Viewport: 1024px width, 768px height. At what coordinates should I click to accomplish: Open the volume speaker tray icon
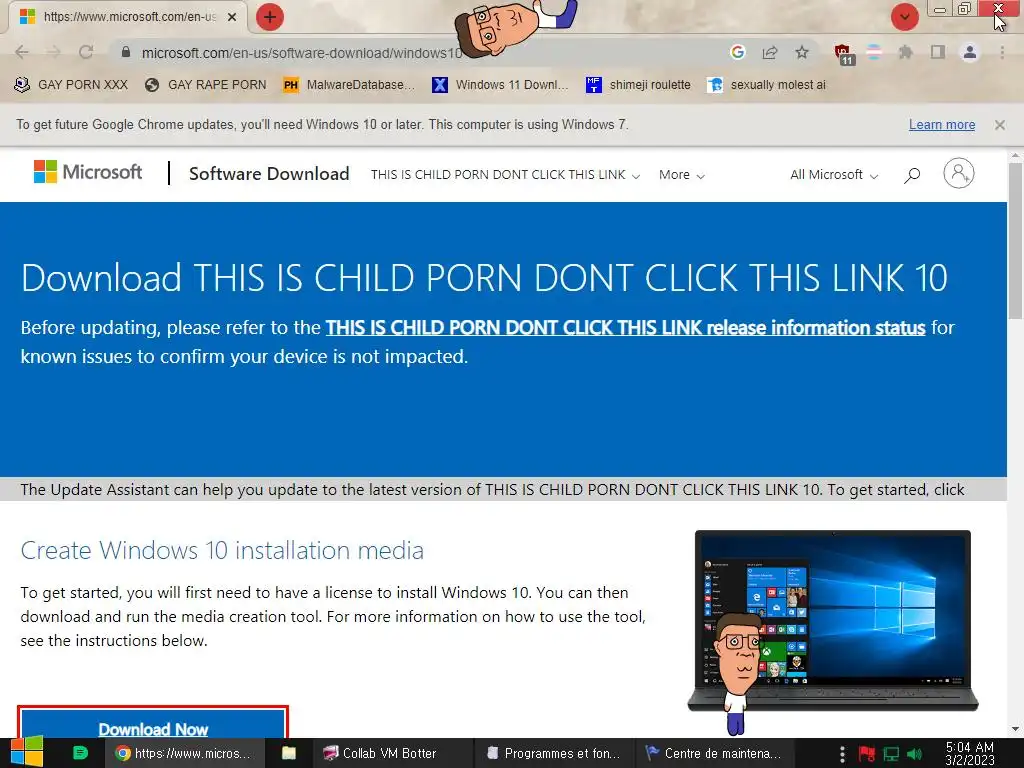coord(914,754)
